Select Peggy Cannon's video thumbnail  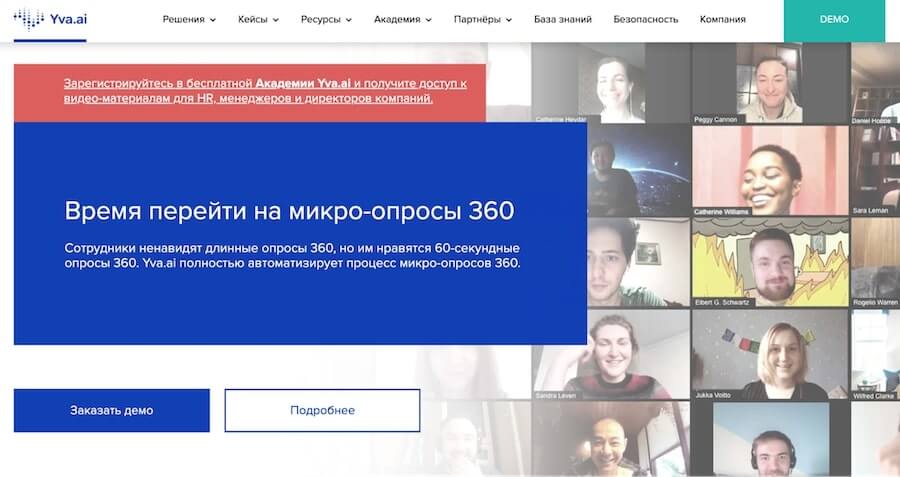click(x=770, y=83)
